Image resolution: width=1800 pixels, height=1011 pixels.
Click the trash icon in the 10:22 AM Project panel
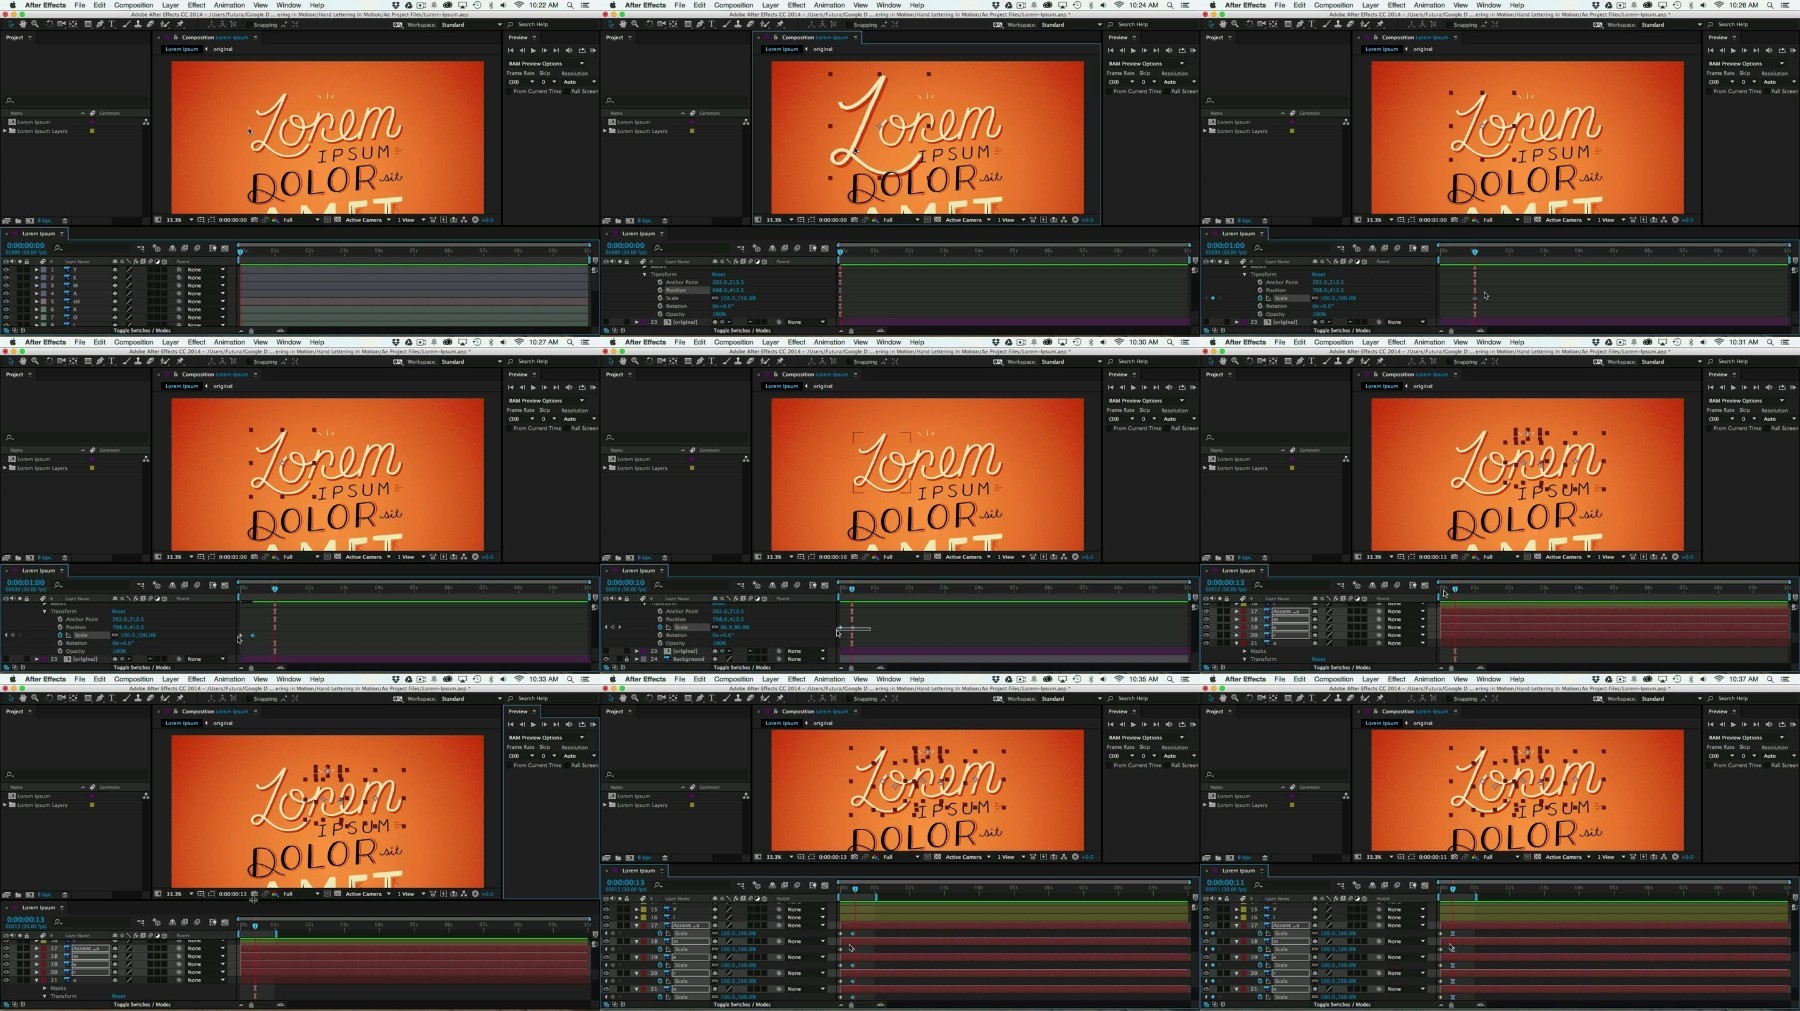[x=65, y=221]
